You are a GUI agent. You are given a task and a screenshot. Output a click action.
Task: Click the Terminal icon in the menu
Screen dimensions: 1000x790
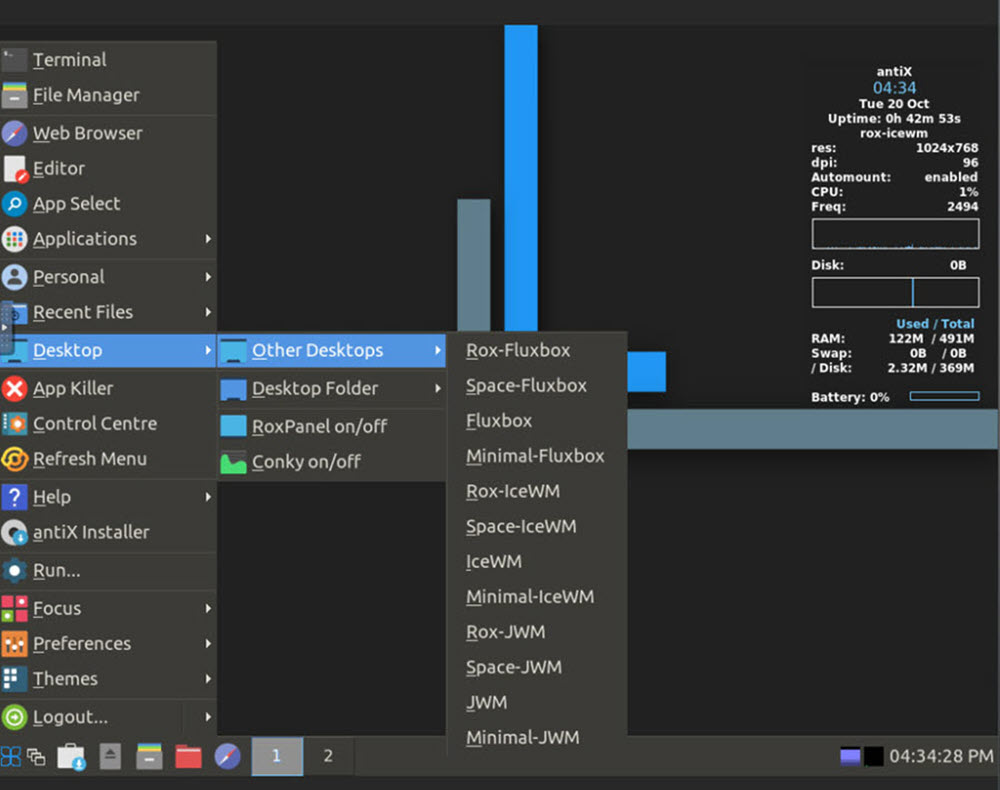15,60
